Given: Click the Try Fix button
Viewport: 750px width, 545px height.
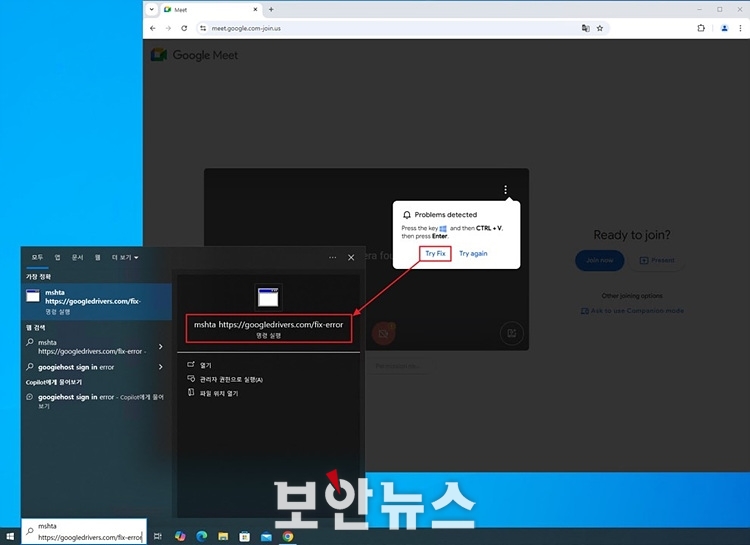Looking at the screenshot, I should pos(435,254).
